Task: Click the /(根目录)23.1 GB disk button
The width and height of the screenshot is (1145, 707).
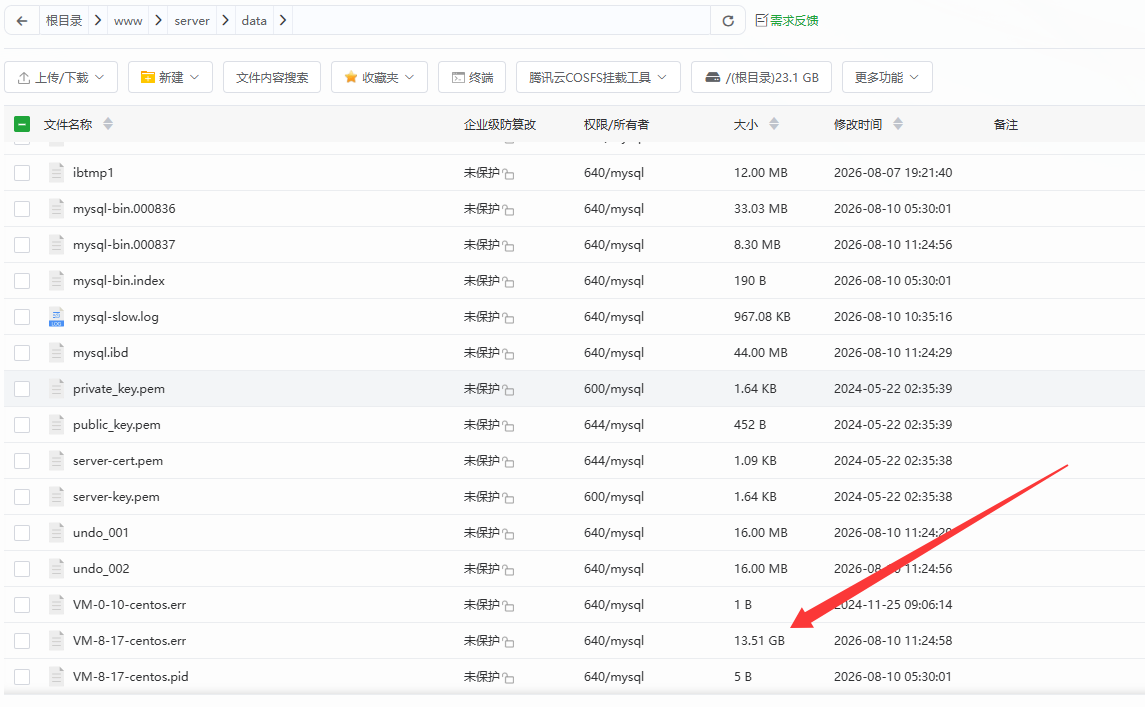Action: pos(762,77)
